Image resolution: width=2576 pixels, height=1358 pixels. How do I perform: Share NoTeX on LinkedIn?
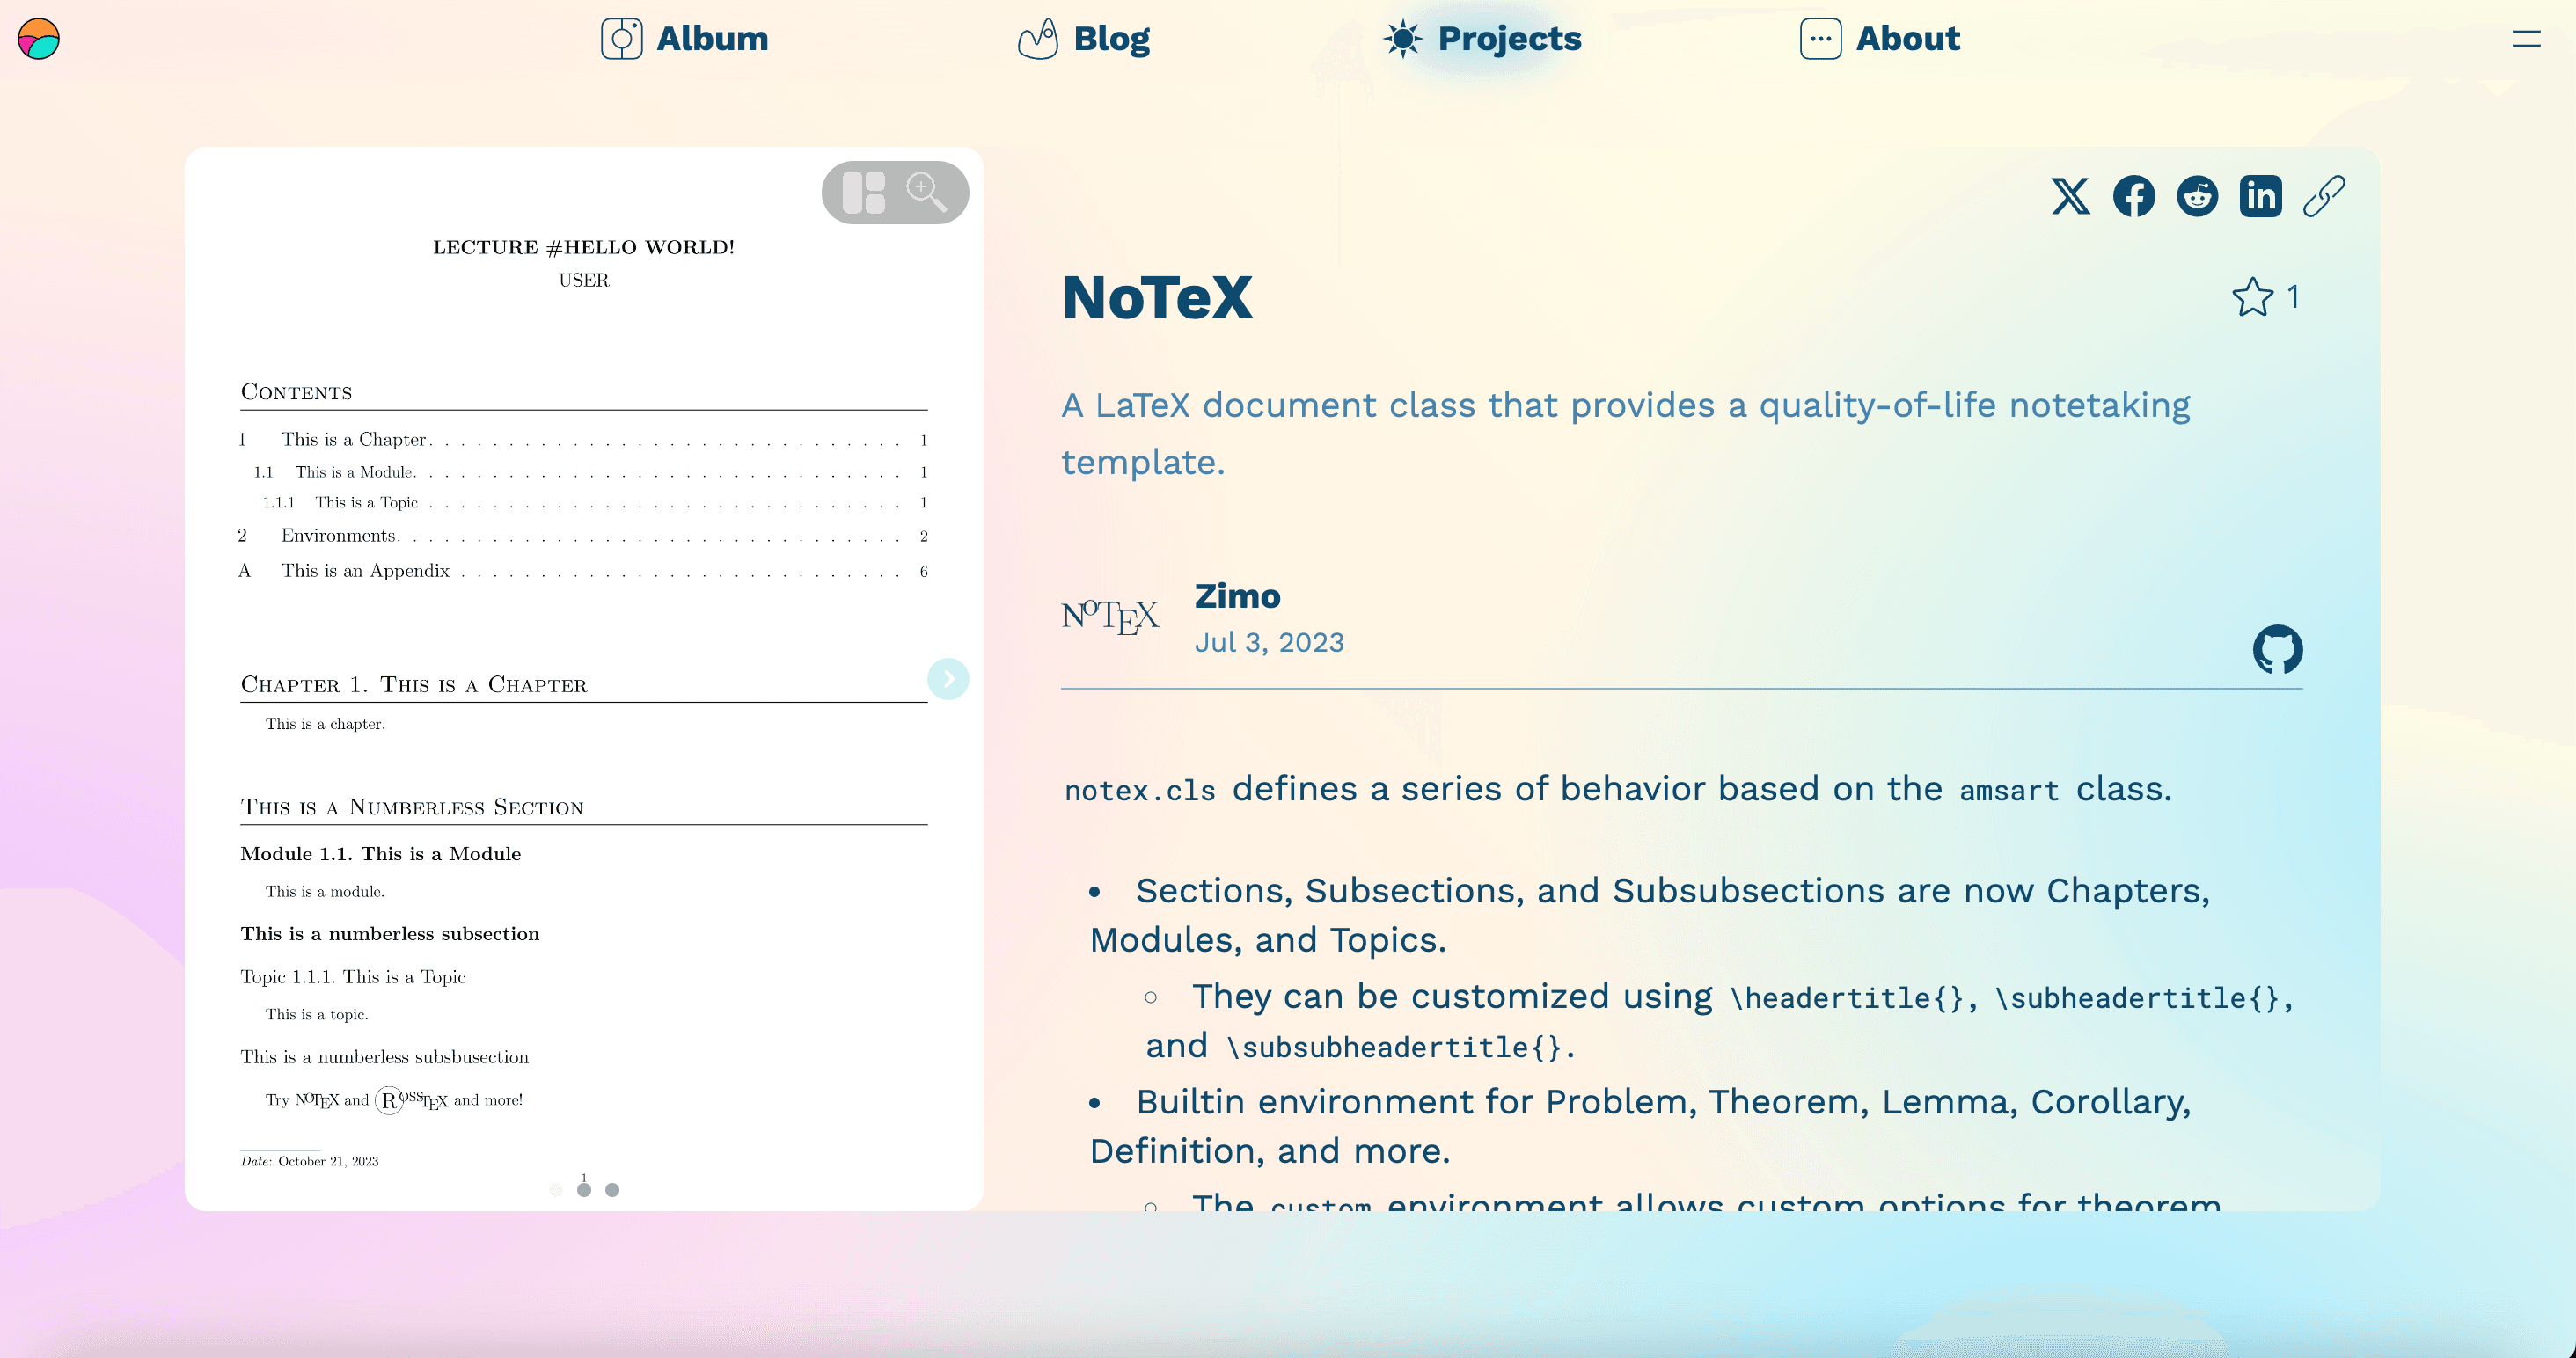coord(2260,196)
